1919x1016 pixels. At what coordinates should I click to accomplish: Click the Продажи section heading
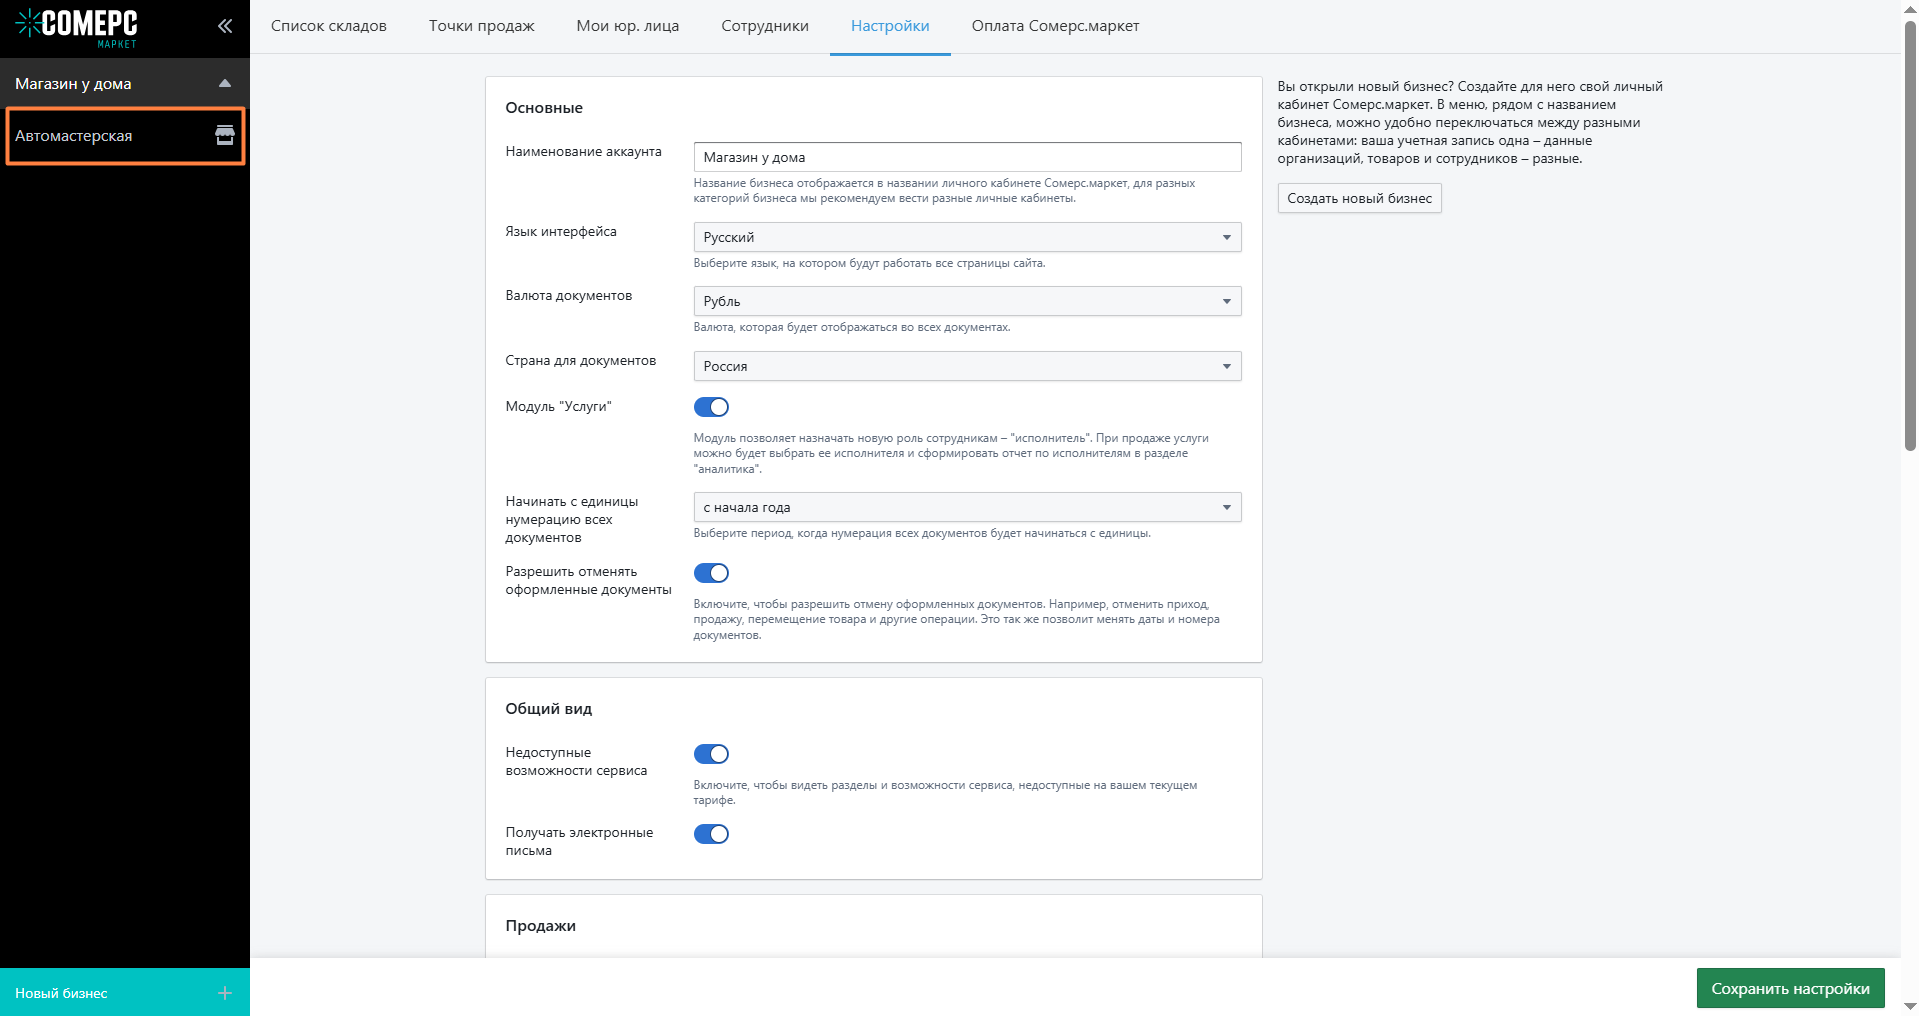pyautogui.click(x=541, y=926)
